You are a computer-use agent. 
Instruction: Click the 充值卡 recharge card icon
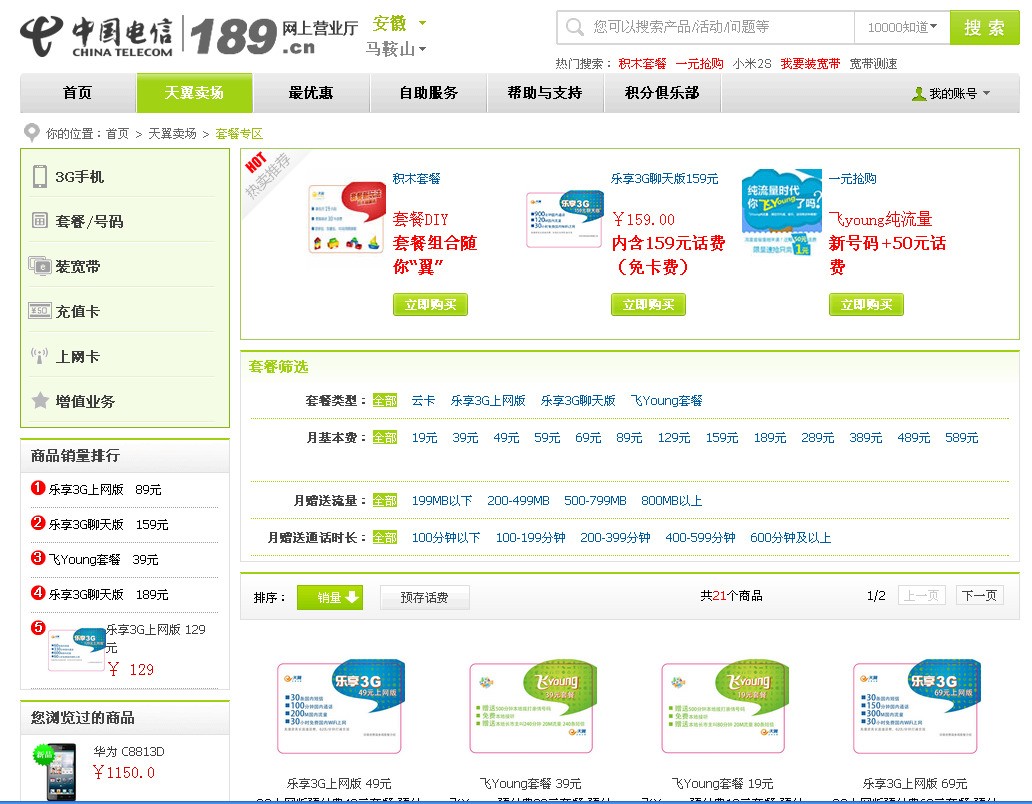[x=39, y=311]
